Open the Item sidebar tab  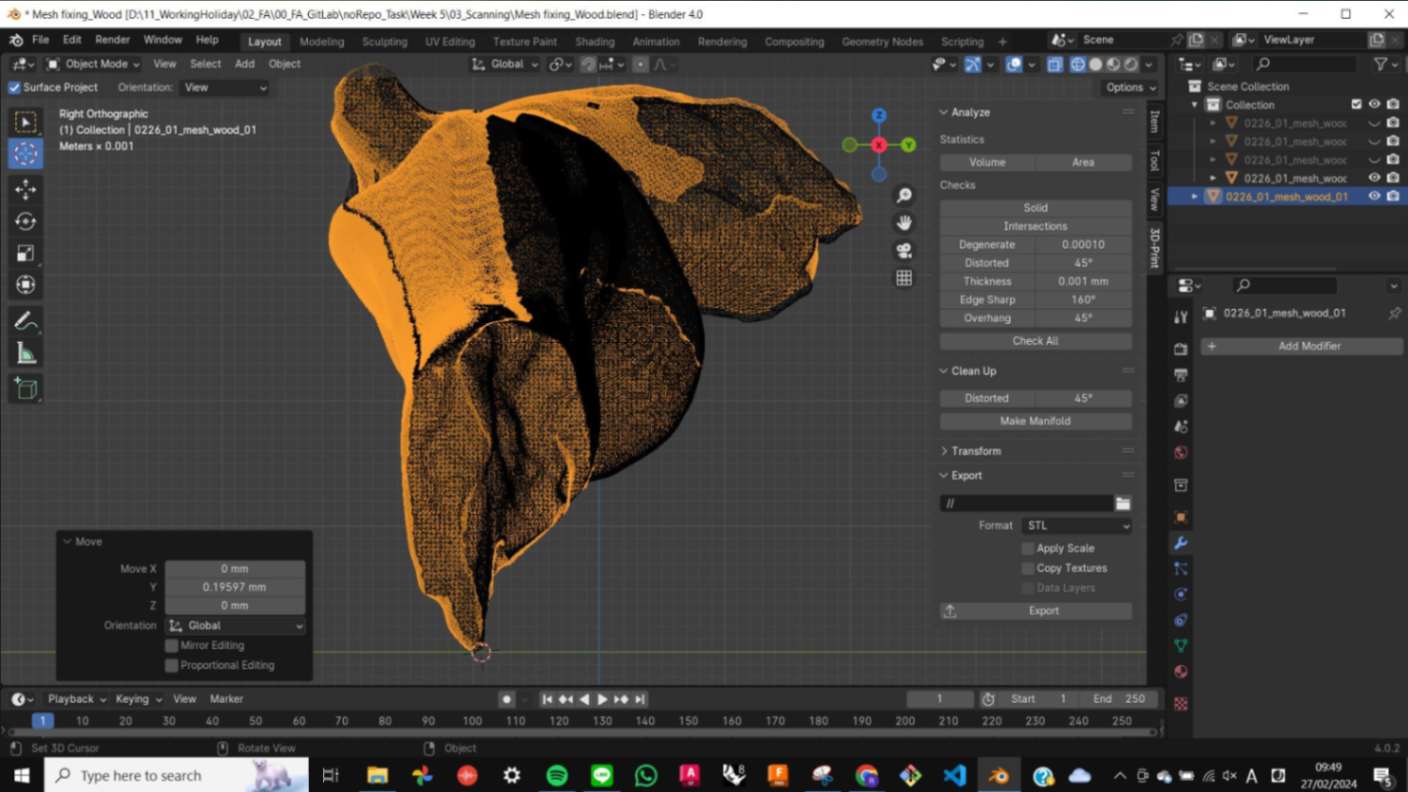point(1154,122)
